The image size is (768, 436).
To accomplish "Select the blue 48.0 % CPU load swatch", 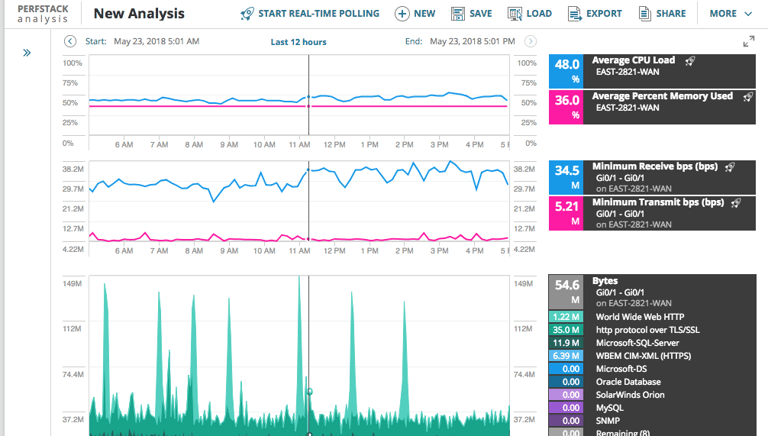I will tap(566, 71).
